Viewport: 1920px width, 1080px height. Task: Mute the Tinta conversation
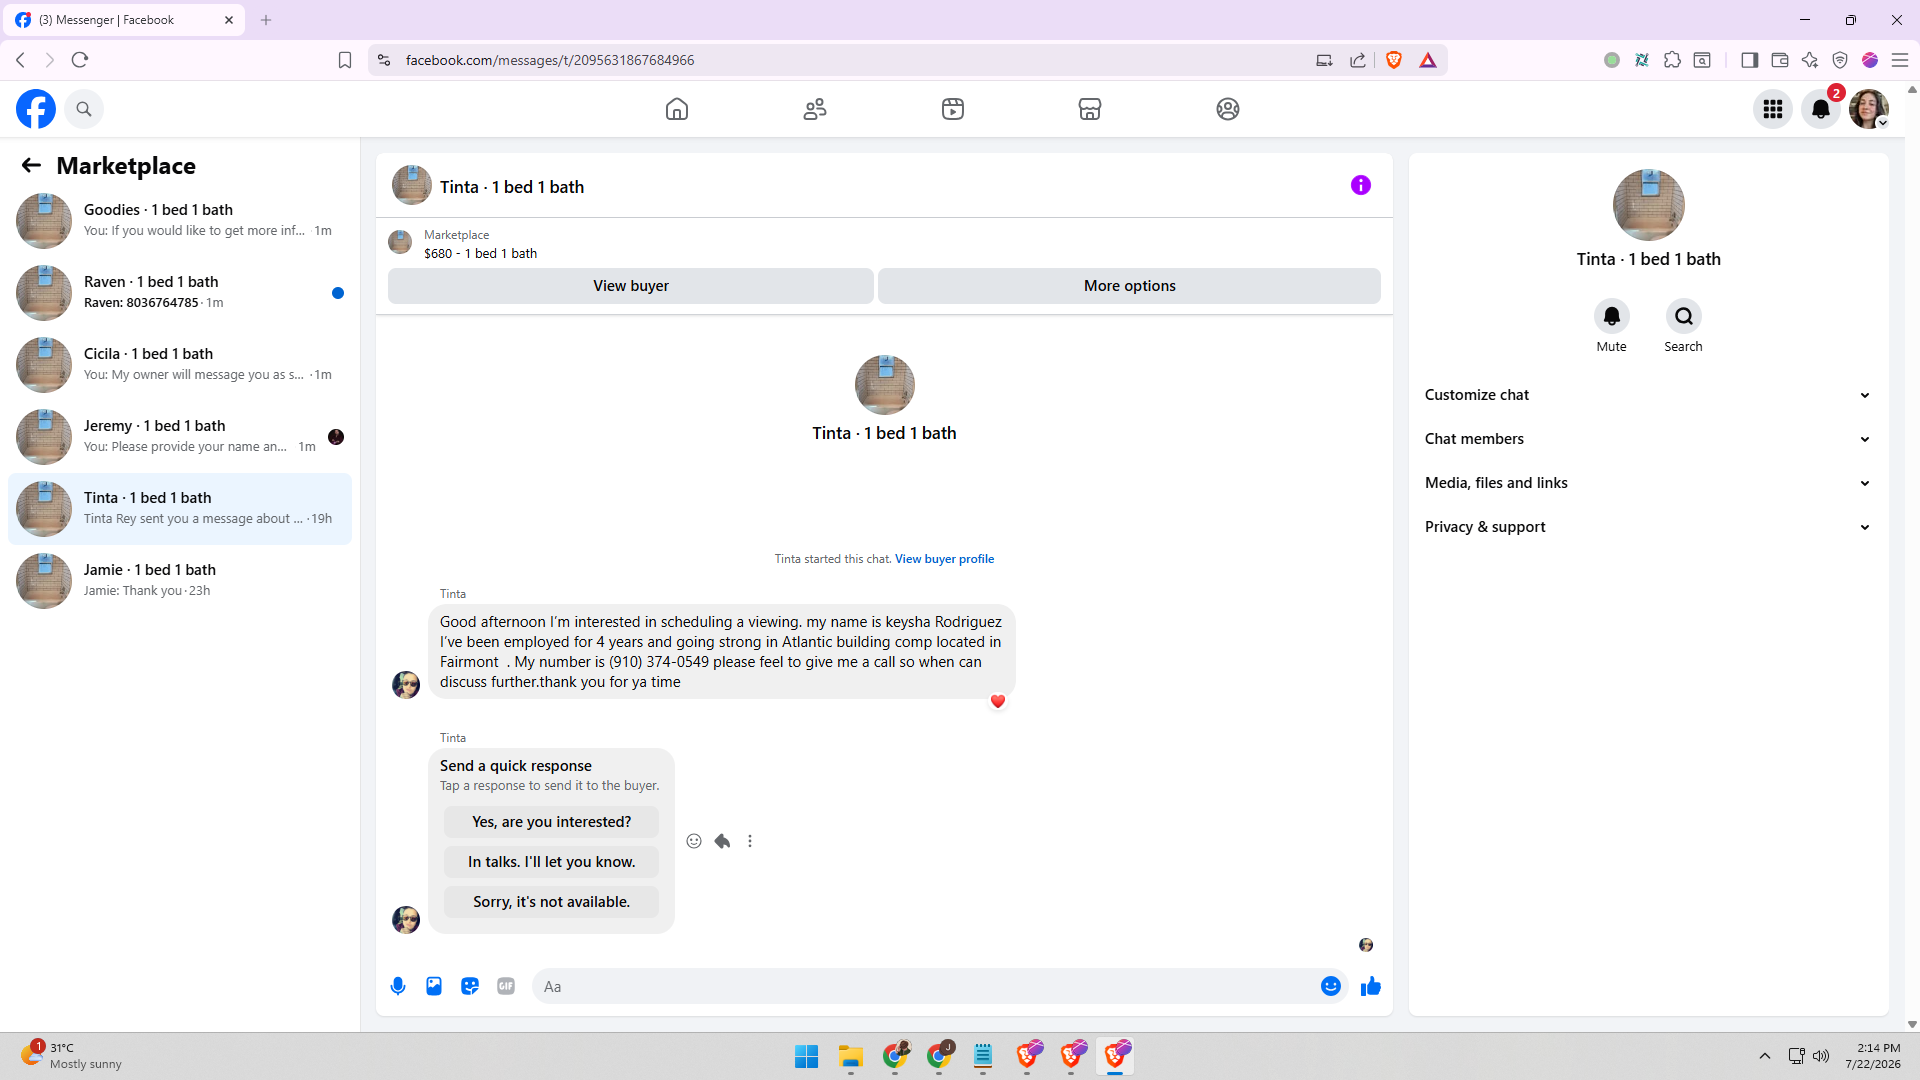[x=1612, y=316]
